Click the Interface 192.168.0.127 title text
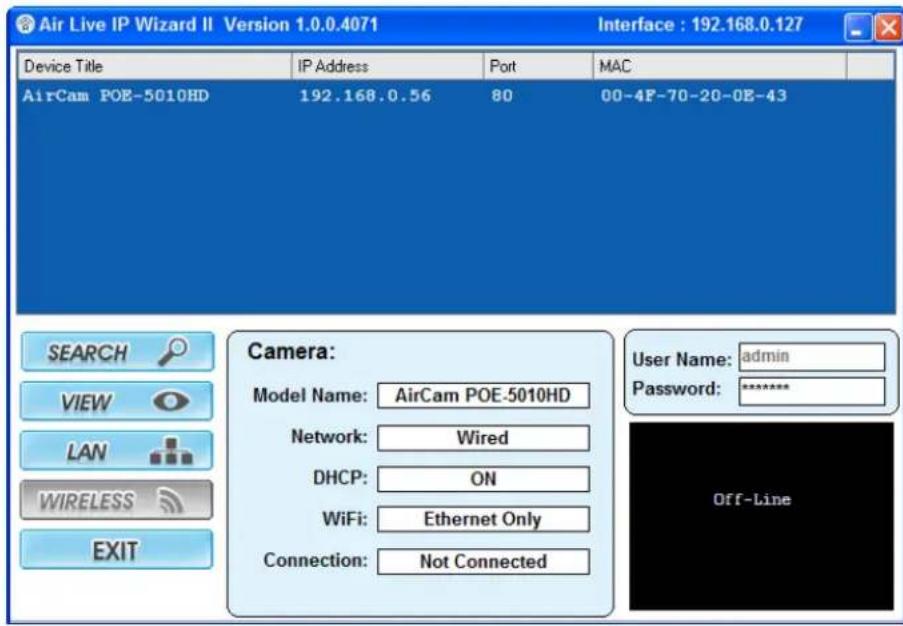 tap(700, 25)
